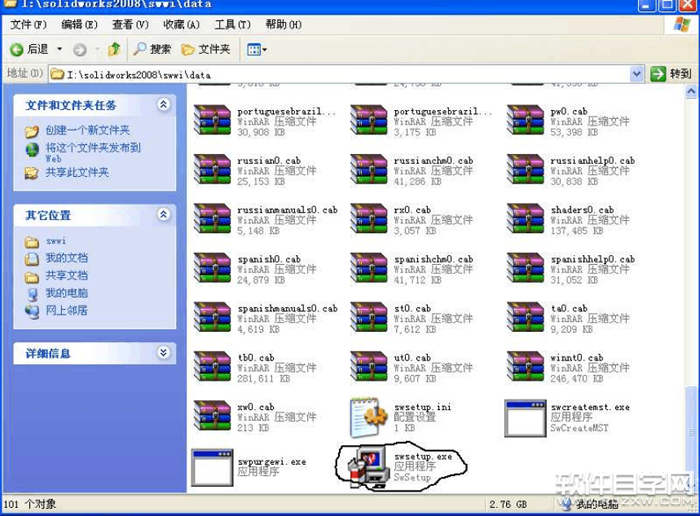Open the Views dropdown button
The image size is (700, 516).
pos(257,49)
